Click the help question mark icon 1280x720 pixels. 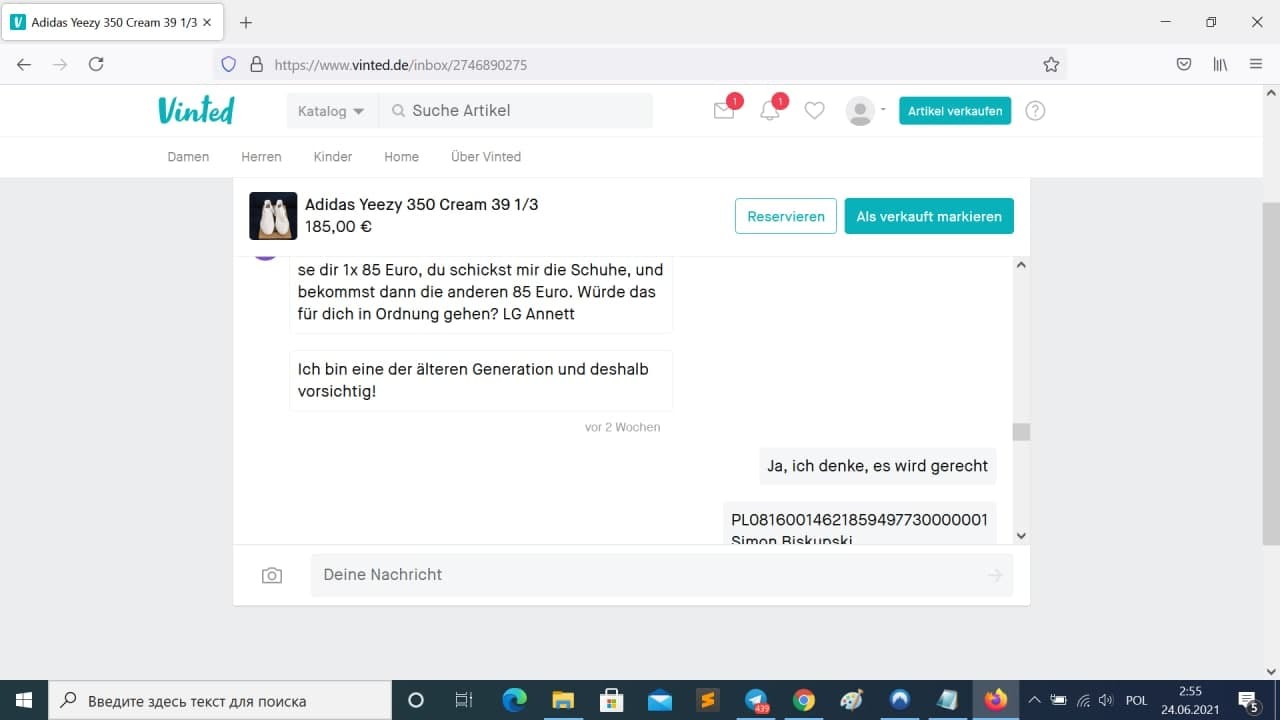click(x=1035, y=111)
